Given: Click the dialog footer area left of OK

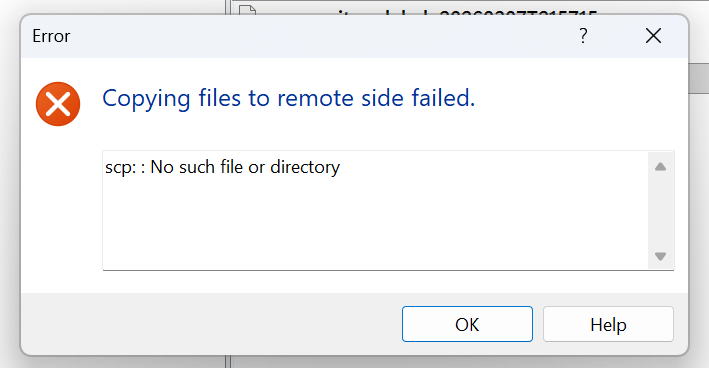Looking at the screenshot, I should click(210, 324).
